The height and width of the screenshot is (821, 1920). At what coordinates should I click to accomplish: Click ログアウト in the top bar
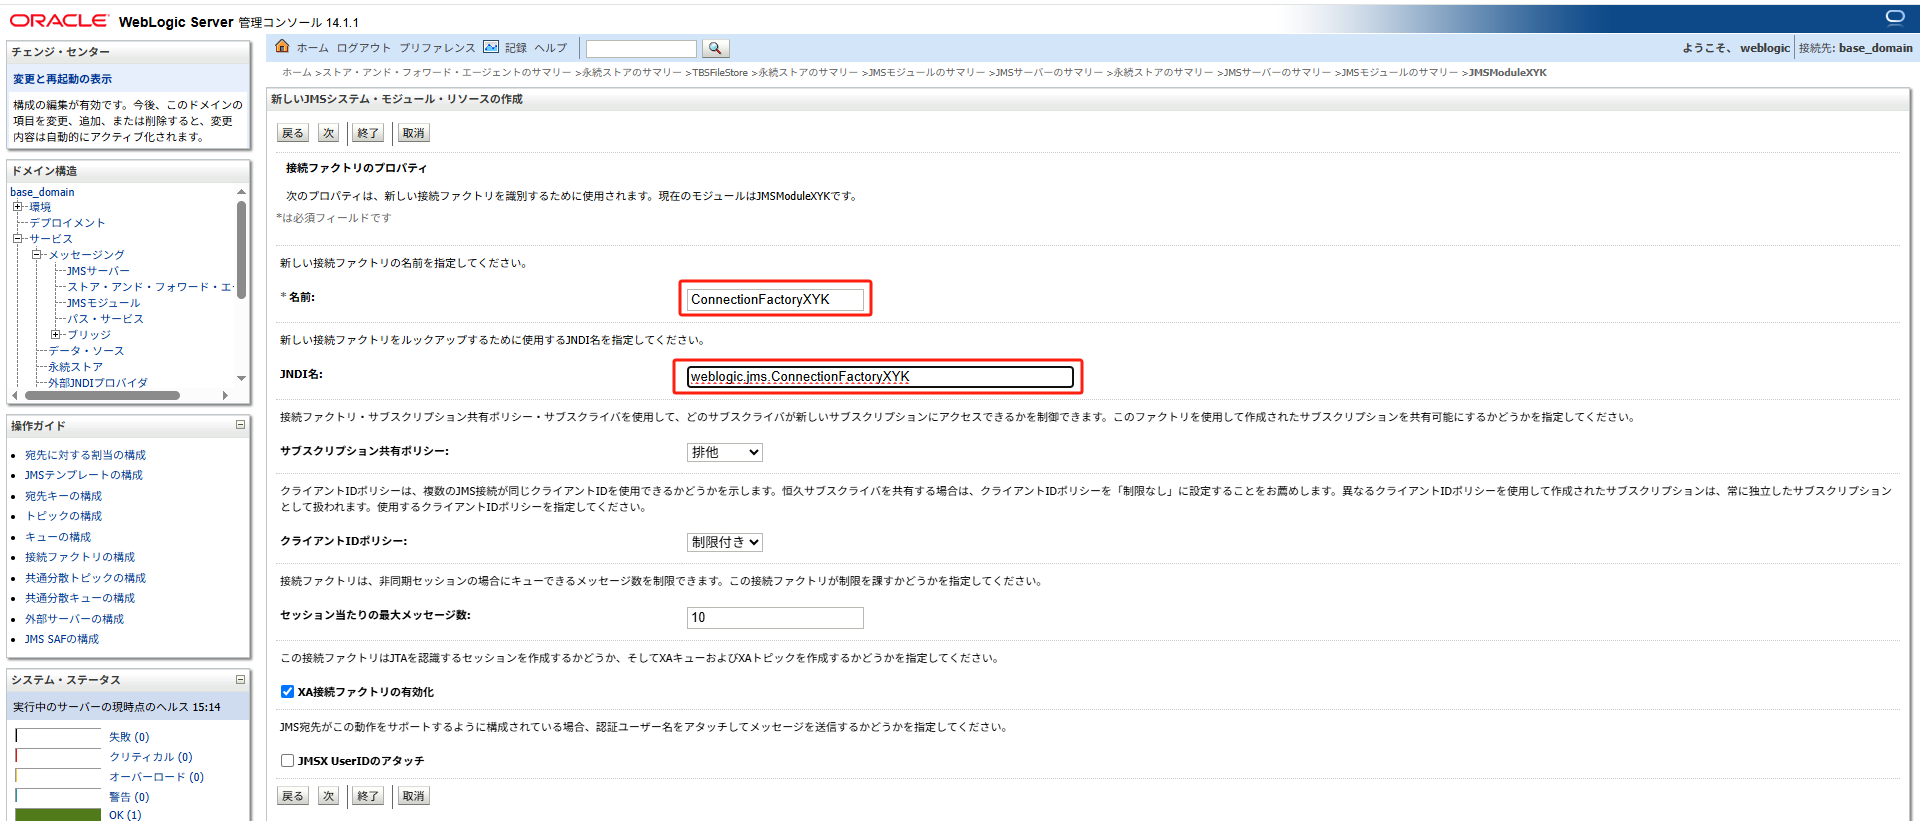click(364, 48)
